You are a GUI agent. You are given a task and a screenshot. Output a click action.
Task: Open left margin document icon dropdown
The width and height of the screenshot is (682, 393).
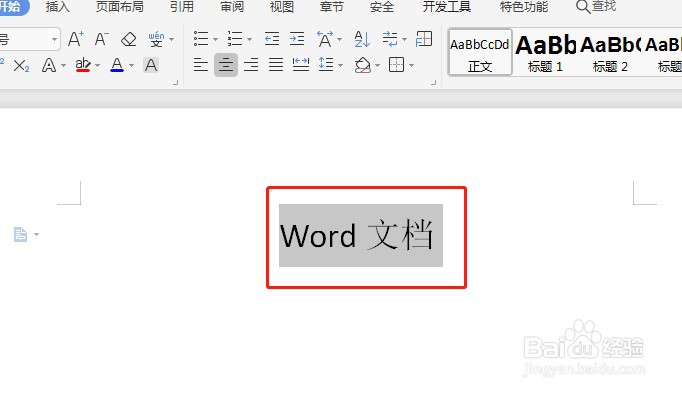[x=37, y=234]
